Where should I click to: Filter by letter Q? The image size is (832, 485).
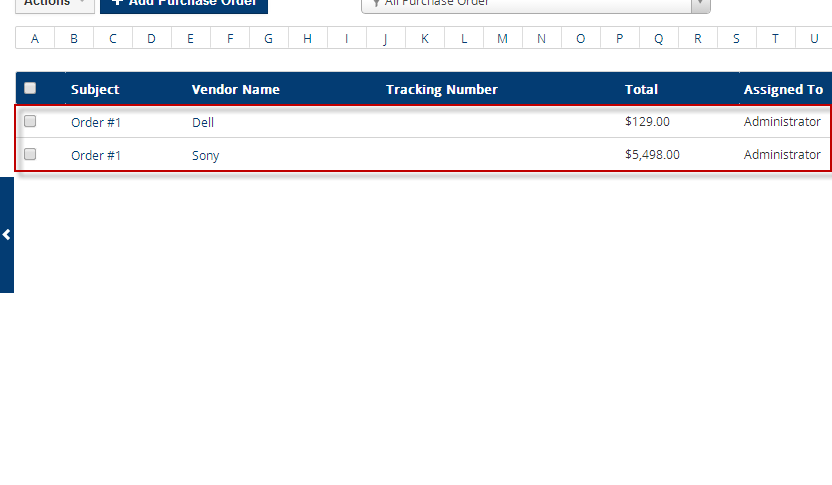(658, 38)
